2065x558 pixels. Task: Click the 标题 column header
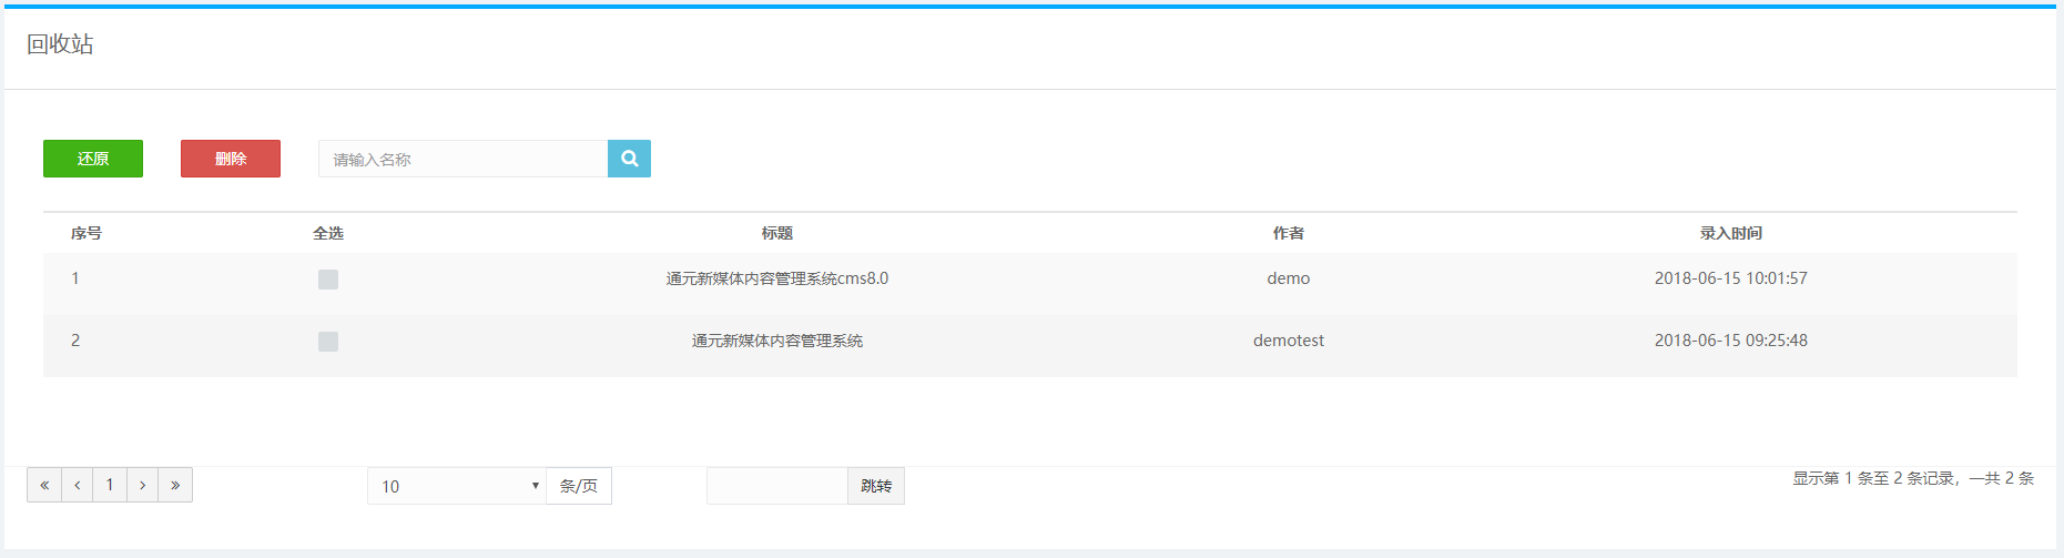point(777,233)
